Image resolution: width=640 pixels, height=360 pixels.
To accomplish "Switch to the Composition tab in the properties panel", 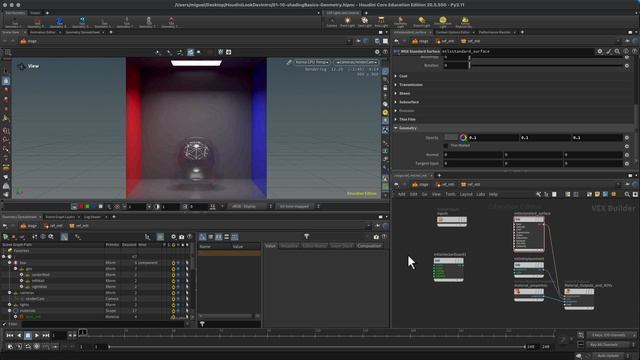I will pyautogui.click(x=369, y=246).
